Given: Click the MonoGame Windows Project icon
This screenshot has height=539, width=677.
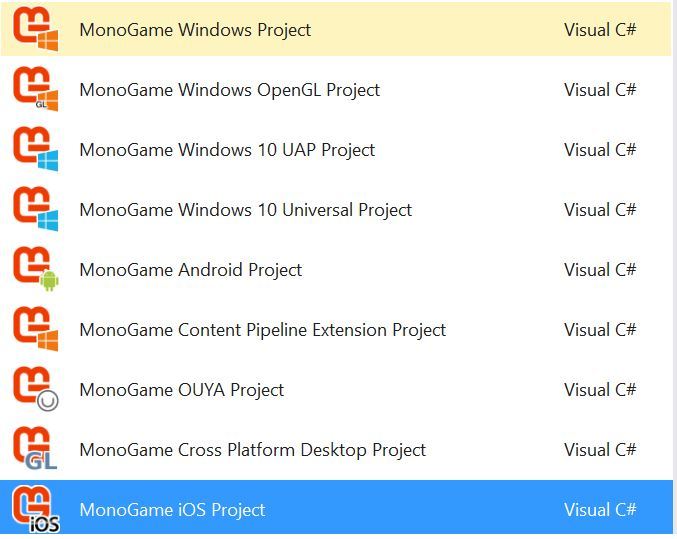Looking at the screenshot, I should [x=35, y=29].
